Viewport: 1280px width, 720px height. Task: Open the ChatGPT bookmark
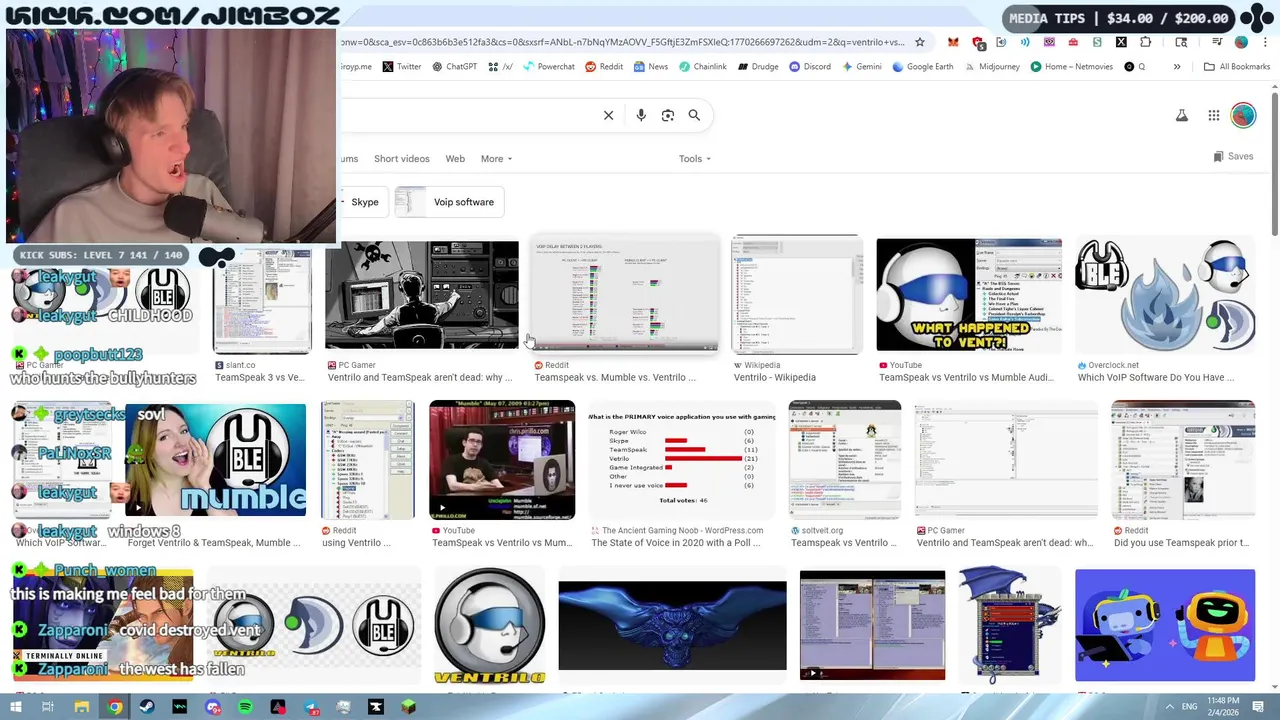coord(454,67)
